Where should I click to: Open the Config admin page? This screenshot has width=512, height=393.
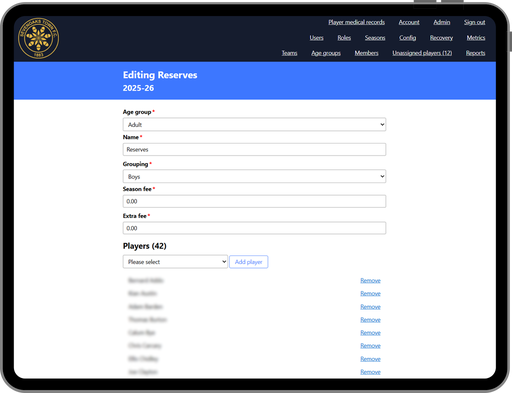pos(407,38)
